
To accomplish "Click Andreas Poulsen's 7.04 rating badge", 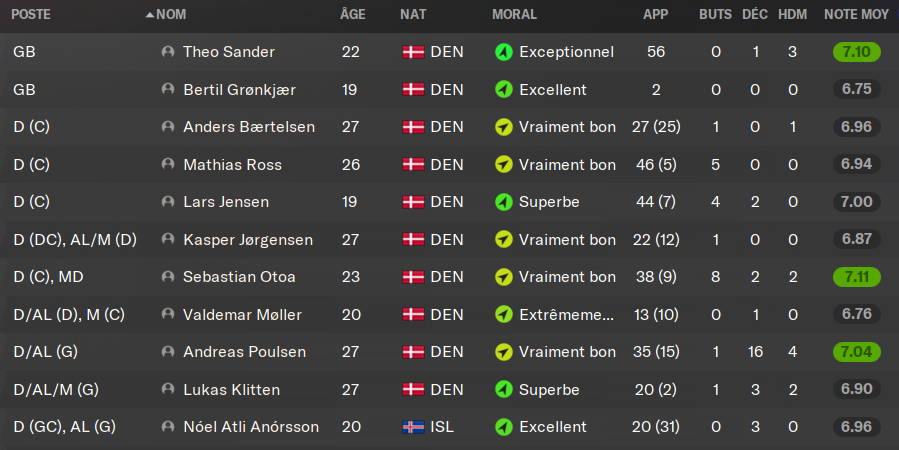I will click(856, 352).
